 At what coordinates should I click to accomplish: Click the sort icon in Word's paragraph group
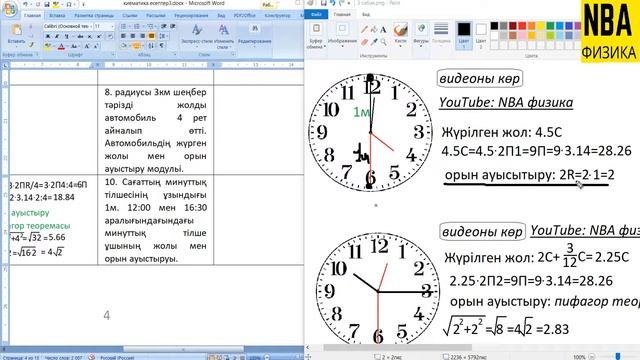151,46
